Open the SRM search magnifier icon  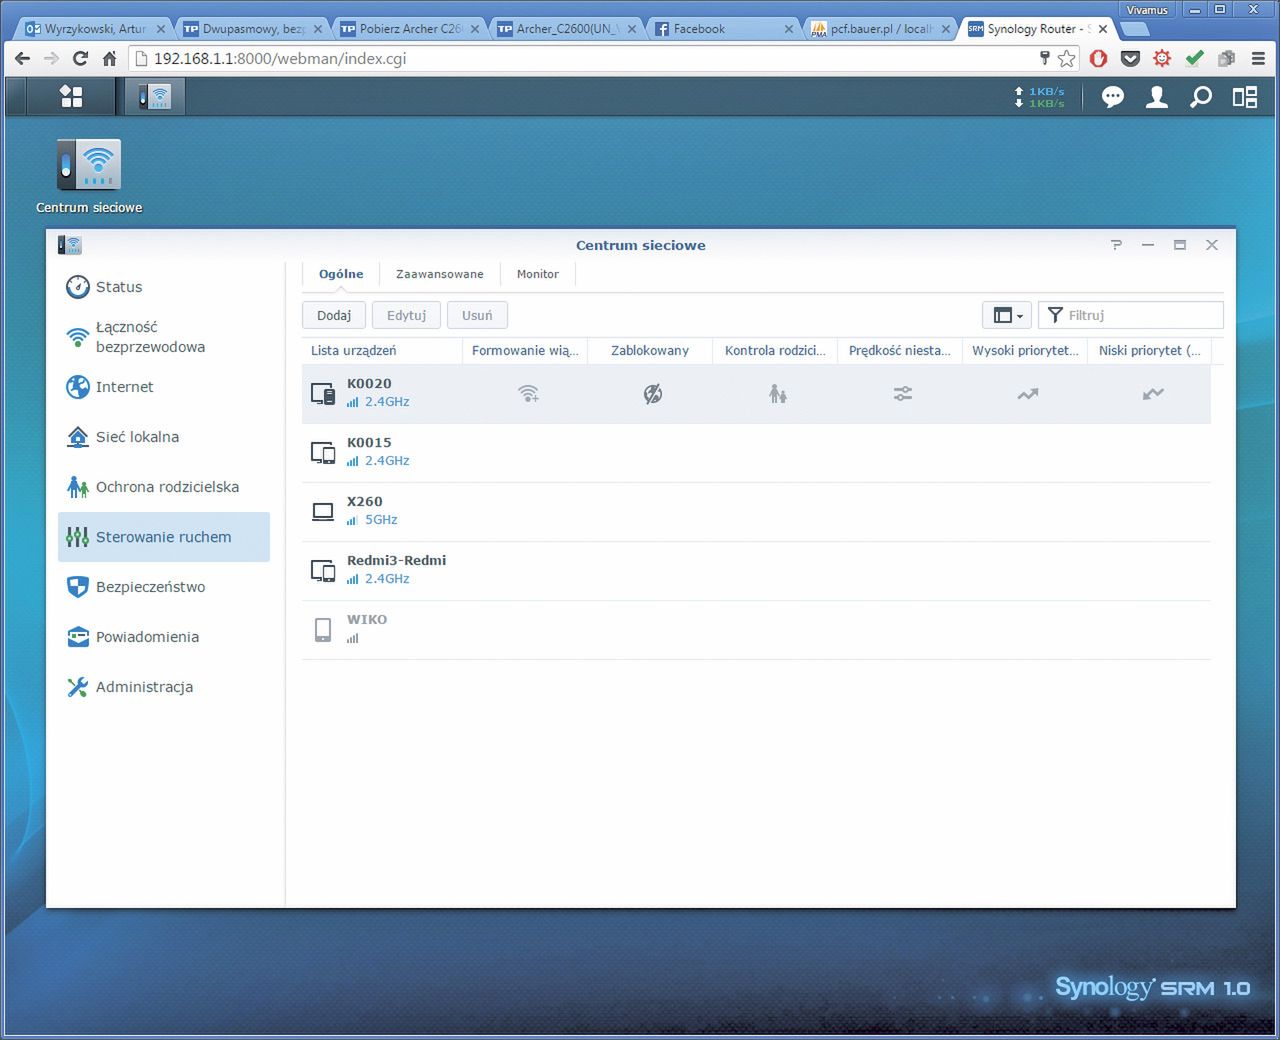pos(1201,97)
